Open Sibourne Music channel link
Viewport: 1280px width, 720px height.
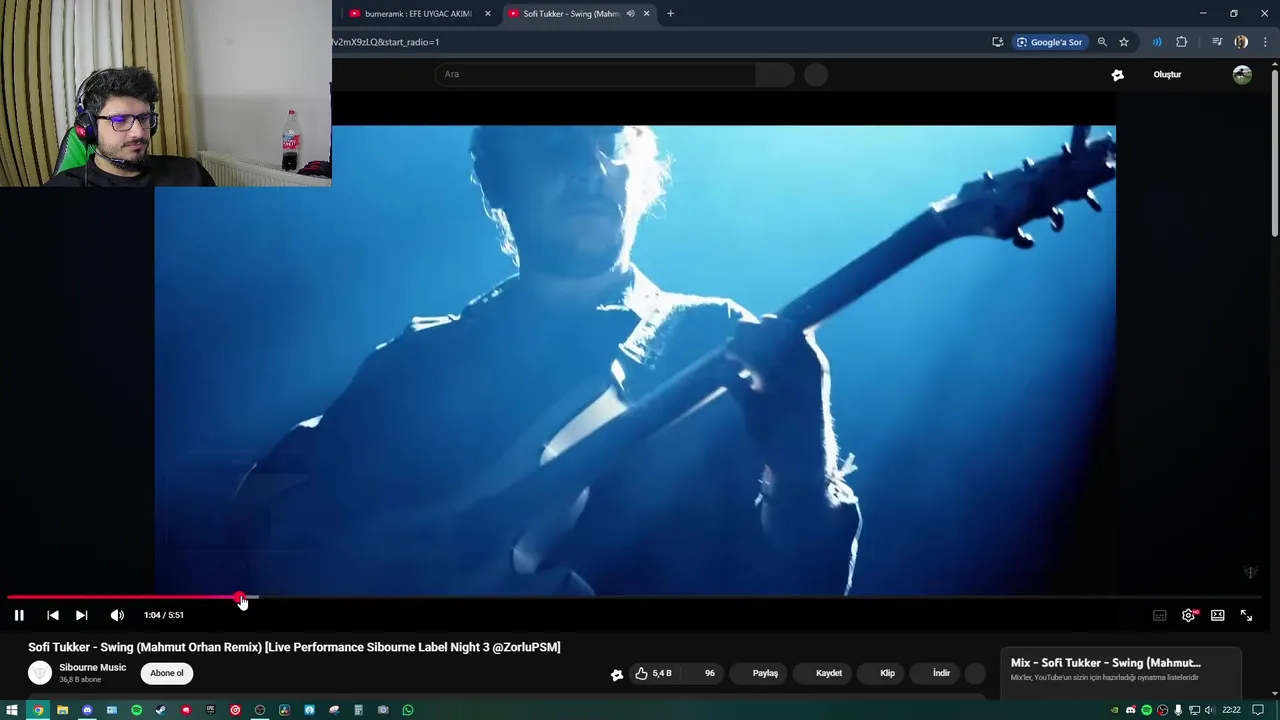click(x=92, y=667)
